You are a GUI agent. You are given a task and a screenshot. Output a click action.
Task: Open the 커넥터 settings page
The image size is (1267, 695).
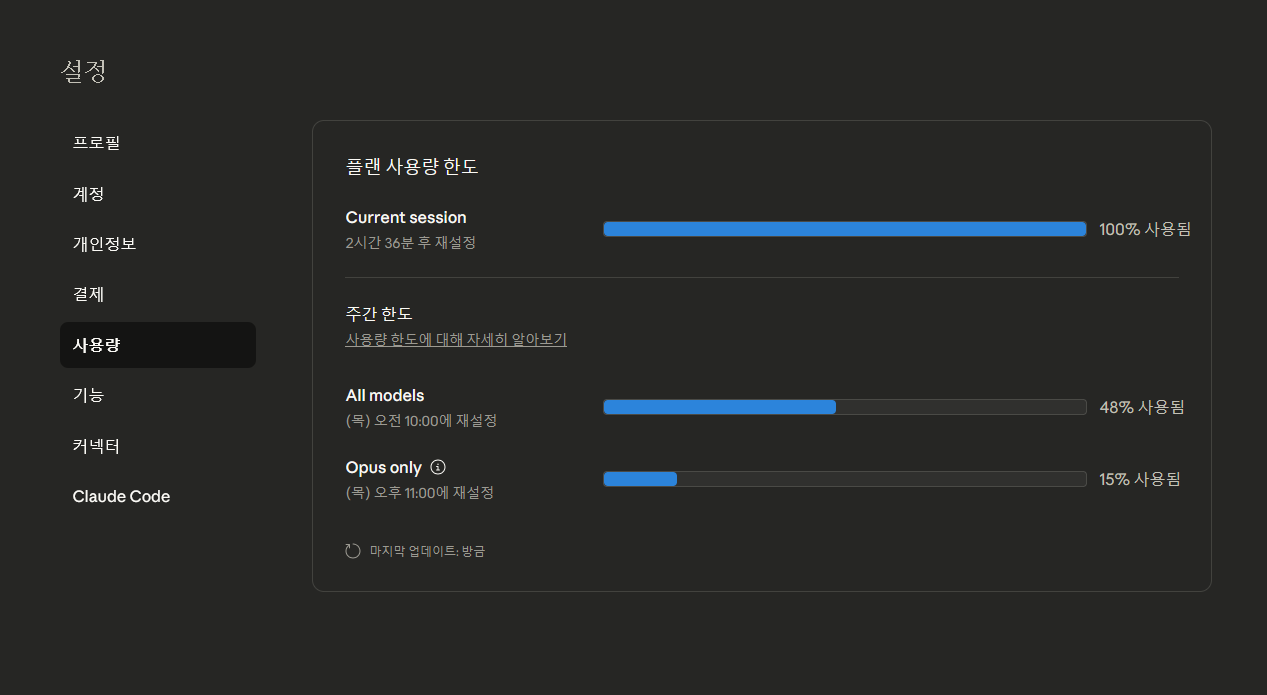point(97,446)
